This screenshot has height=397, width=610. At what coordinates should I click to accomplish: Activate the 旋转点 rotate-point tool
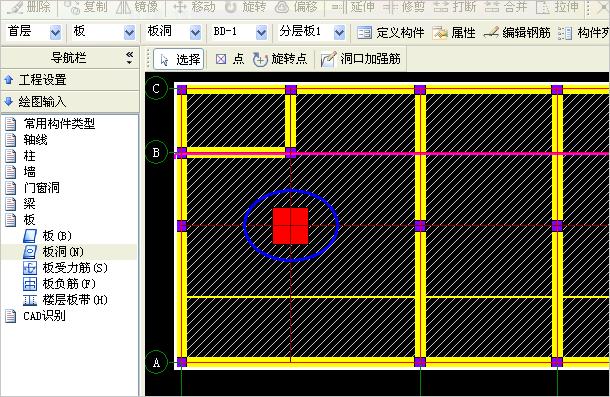pyautogui.click(x=280, y=59)
